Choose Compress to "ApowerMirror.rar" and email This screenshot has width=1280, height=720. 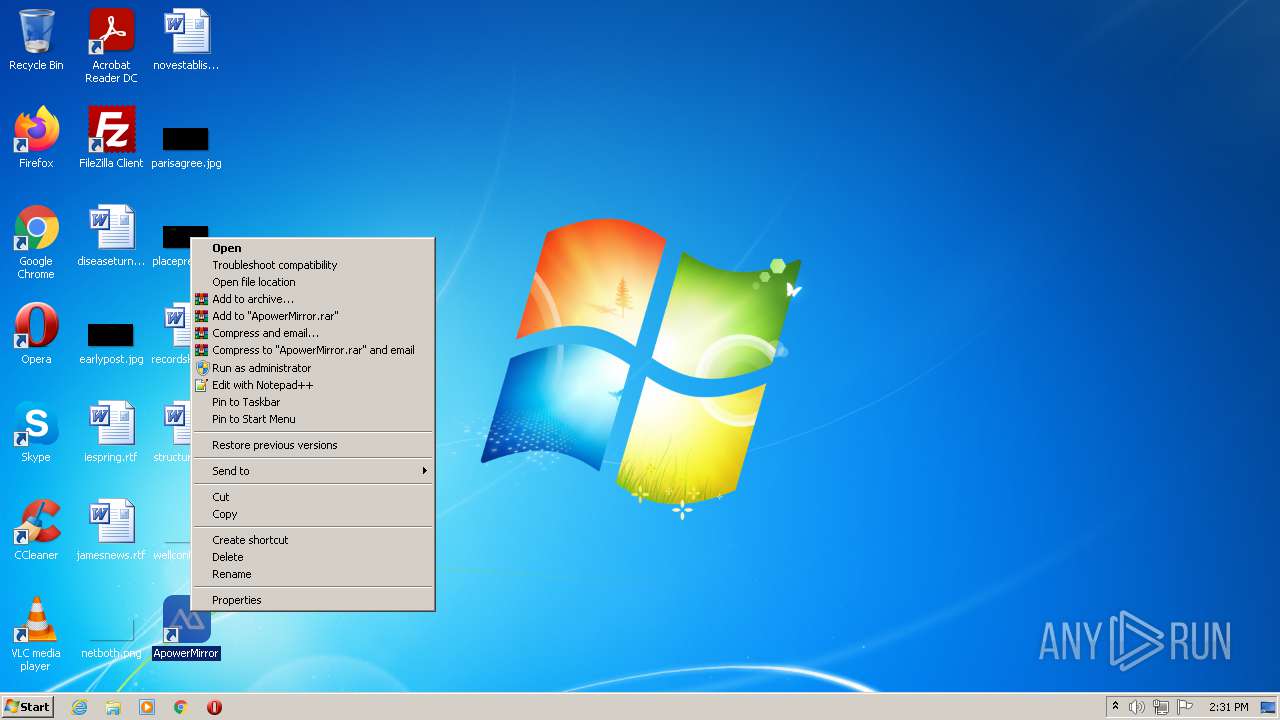(313, 350)
